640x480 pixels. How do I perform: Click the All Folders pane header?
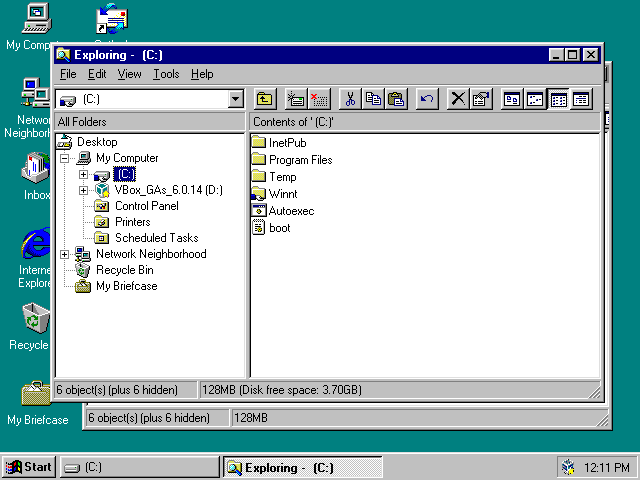150,122
